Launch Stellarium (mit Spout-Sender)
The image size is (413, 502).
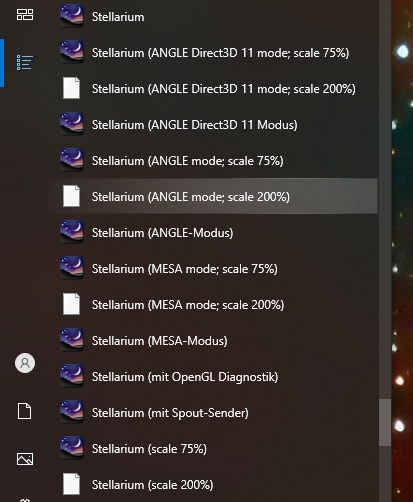click(213, 413)
